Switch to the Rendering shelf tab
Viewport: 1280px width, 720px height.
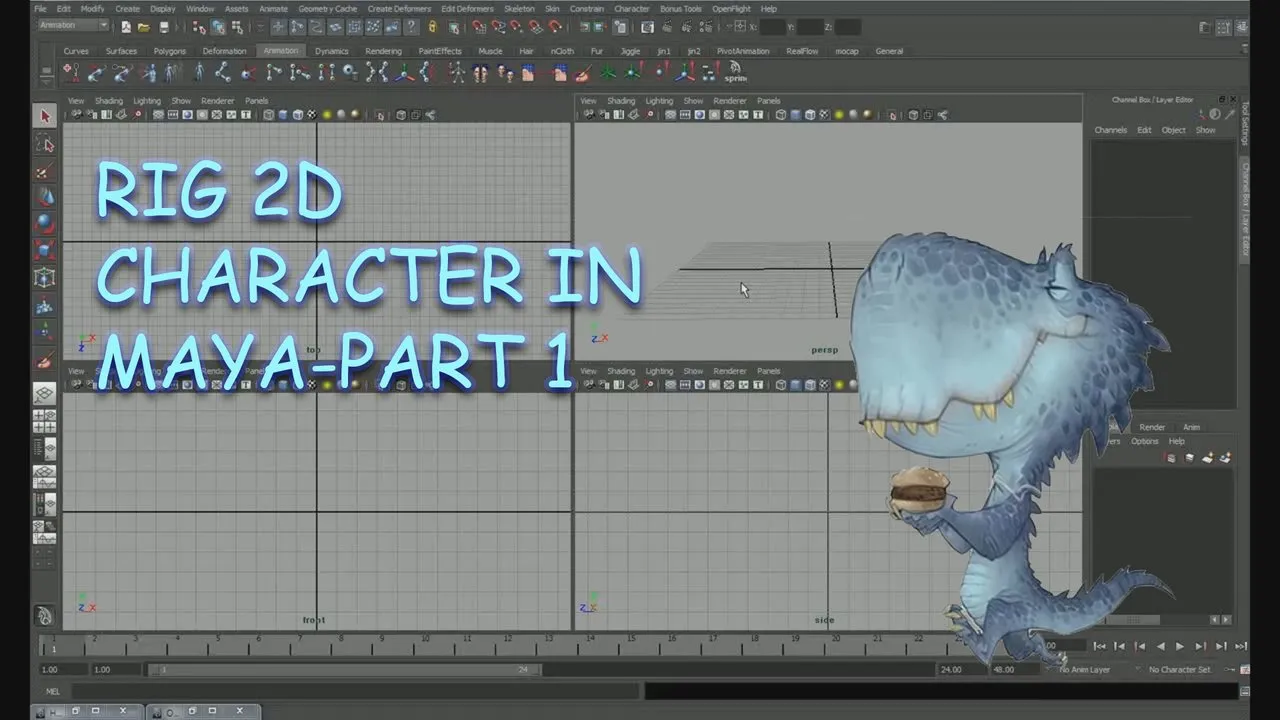tap(383, 51)
